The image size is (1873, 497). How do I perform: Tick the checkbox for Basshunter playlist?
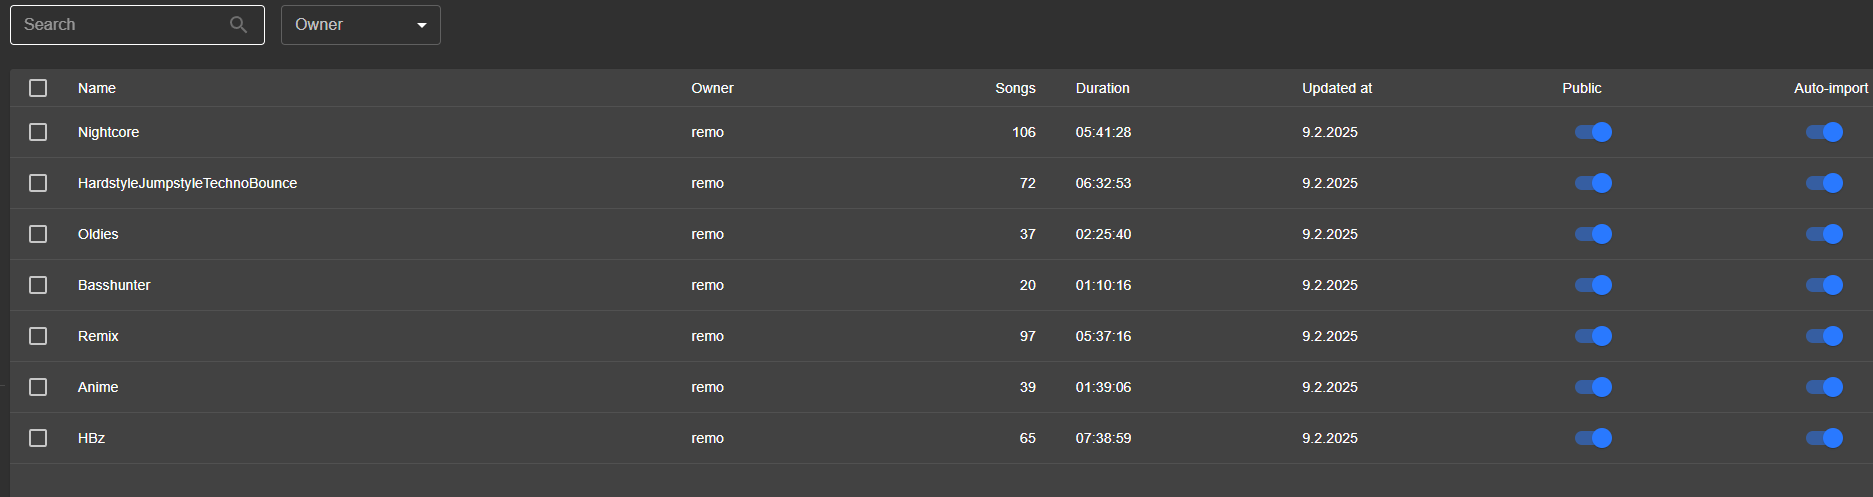38,285
